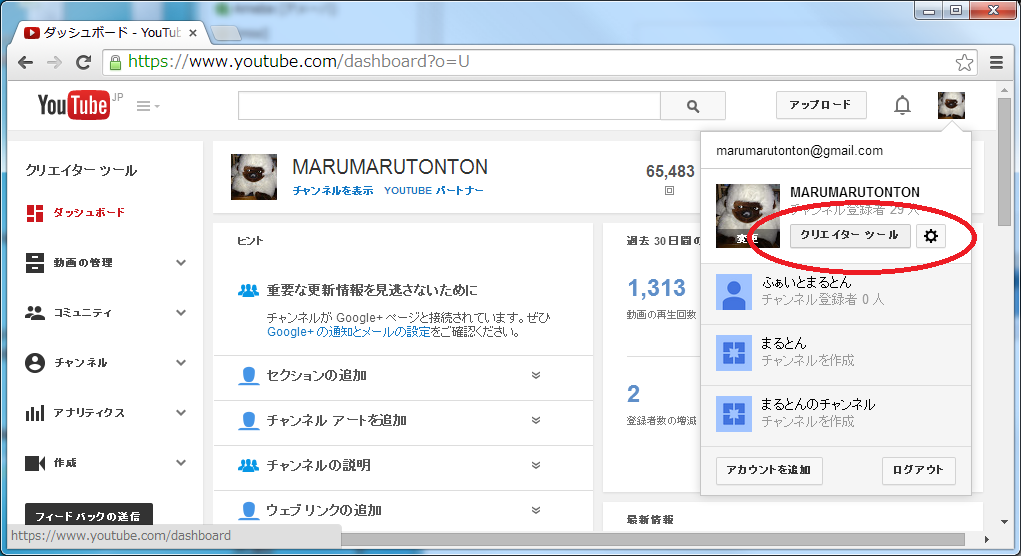
Task: Reload the page with refresh icon
Action: pyautogui.click(x=83, y=63)
